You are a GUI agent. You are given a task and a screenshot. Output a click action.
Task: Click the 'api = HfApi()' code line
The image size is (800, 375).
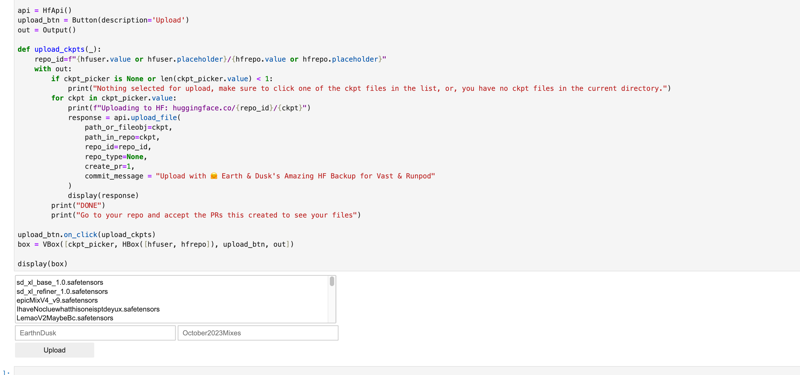click(45, 10)
